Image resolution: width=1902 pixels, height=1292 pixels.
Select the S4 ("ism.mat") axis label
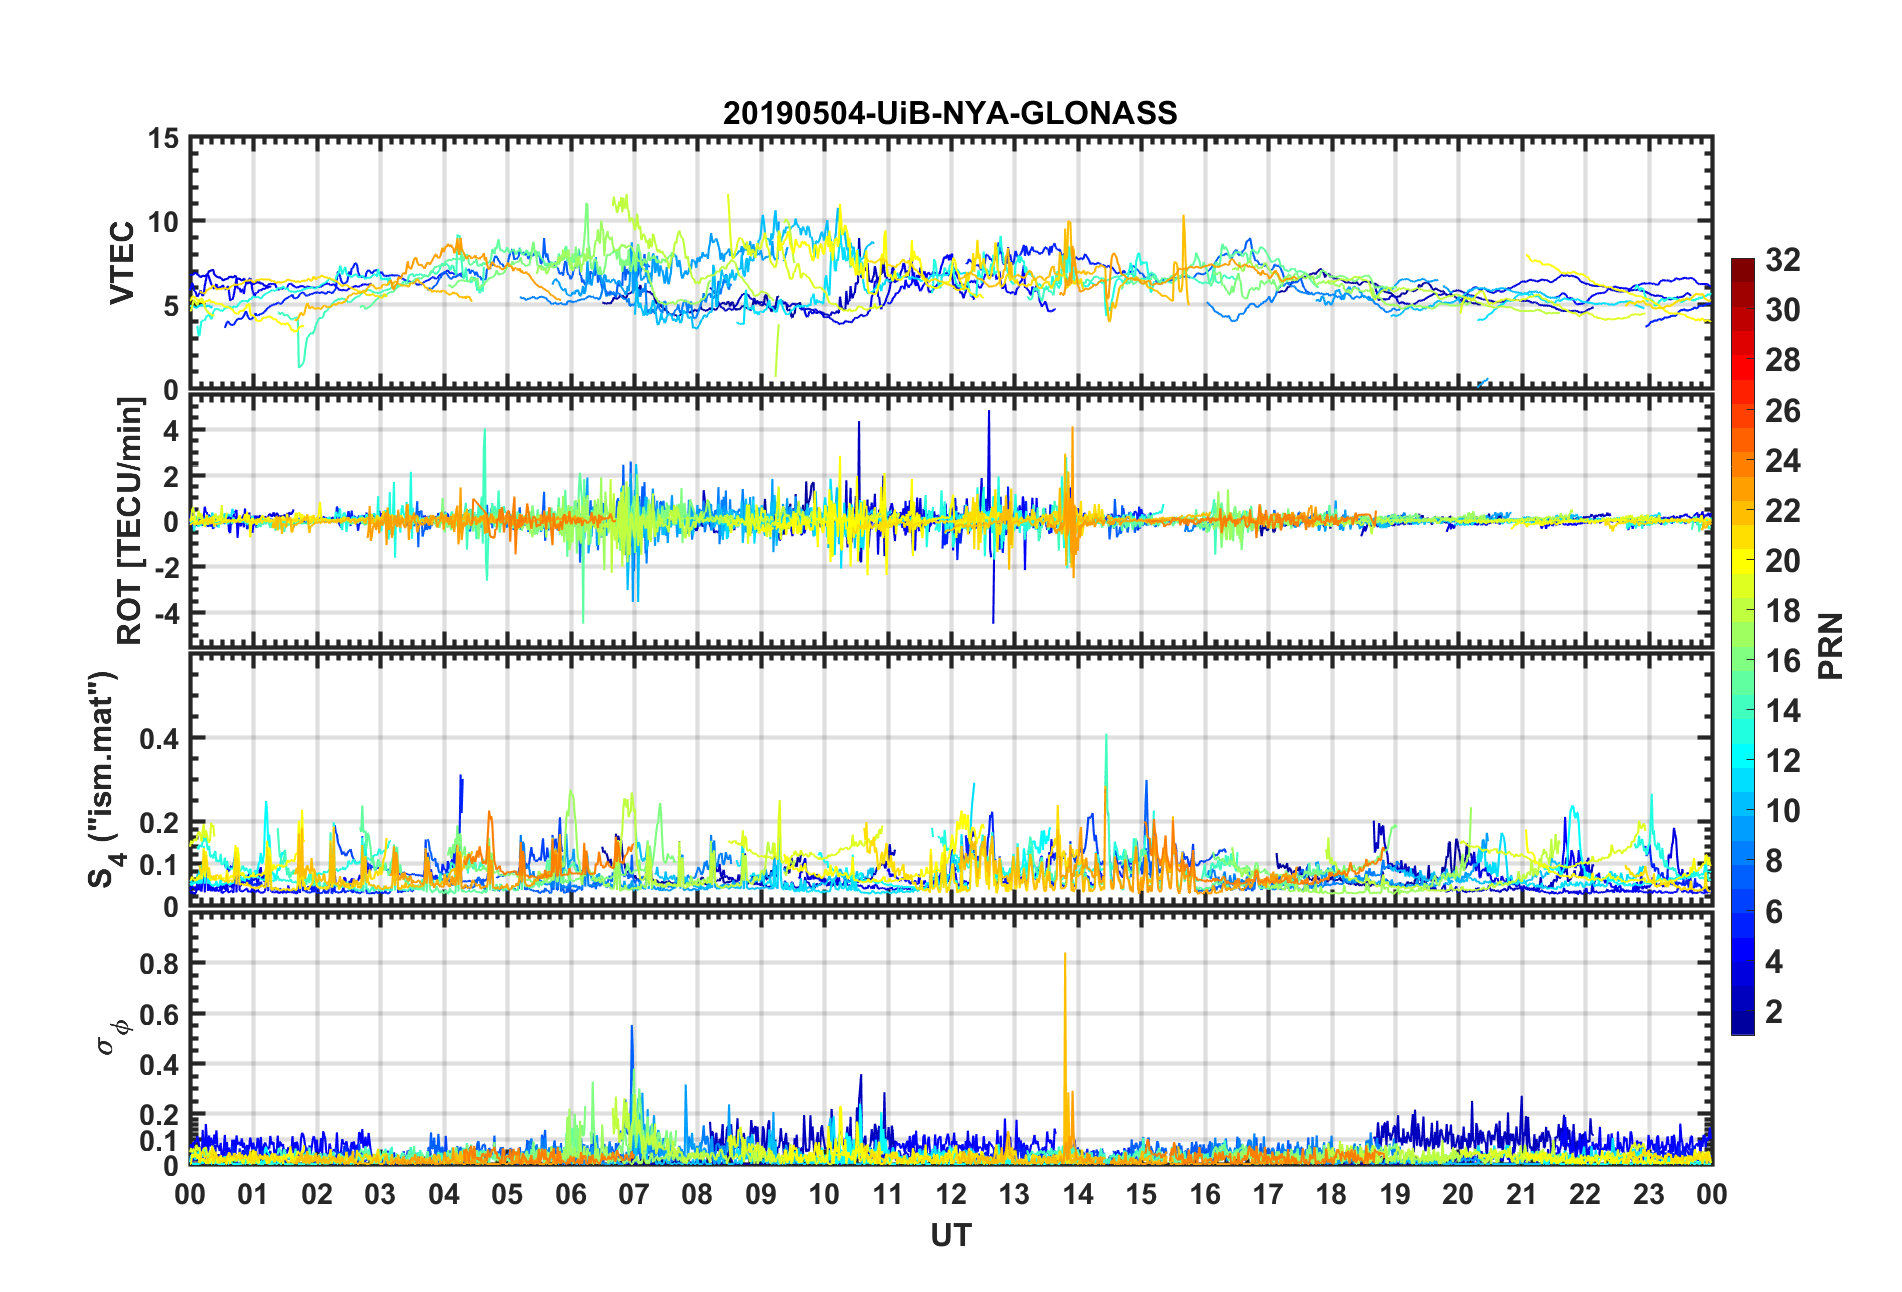(x=105, y=779)
